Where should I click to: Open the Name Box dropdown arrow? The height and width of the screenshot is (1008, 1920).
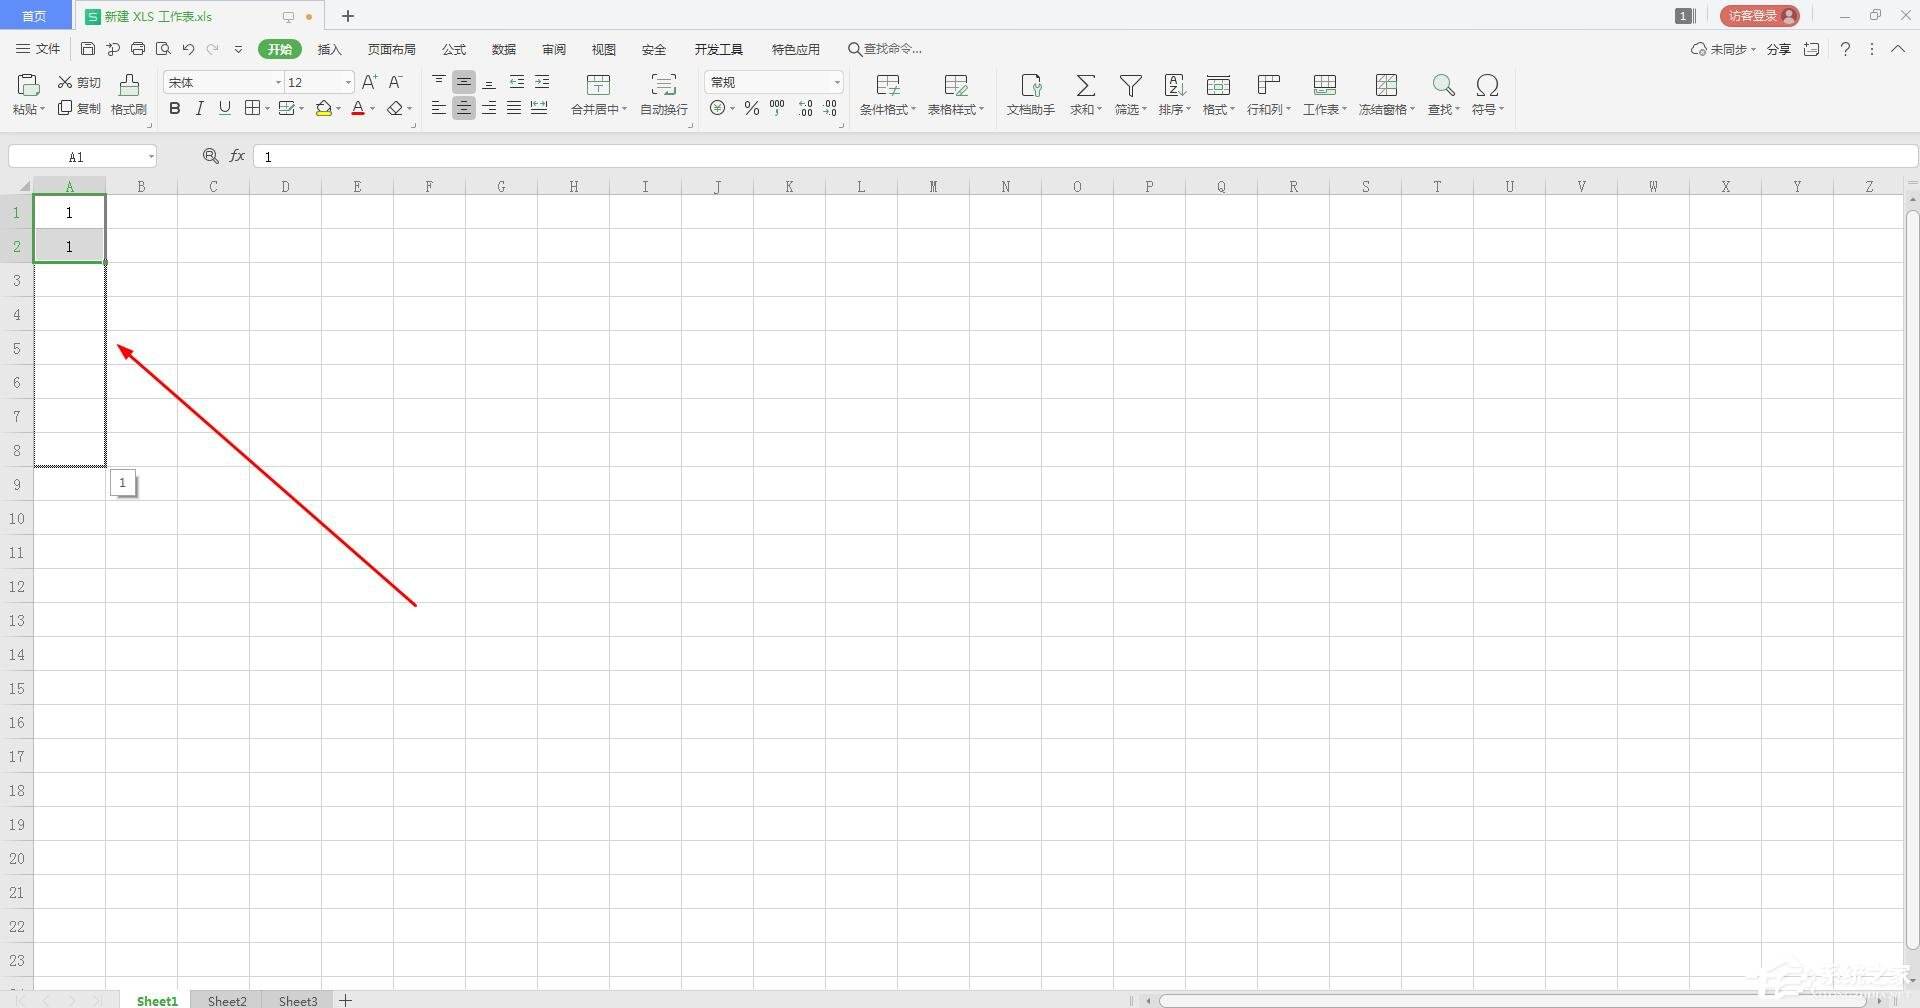pyautogui.click(x=151, y=157)
